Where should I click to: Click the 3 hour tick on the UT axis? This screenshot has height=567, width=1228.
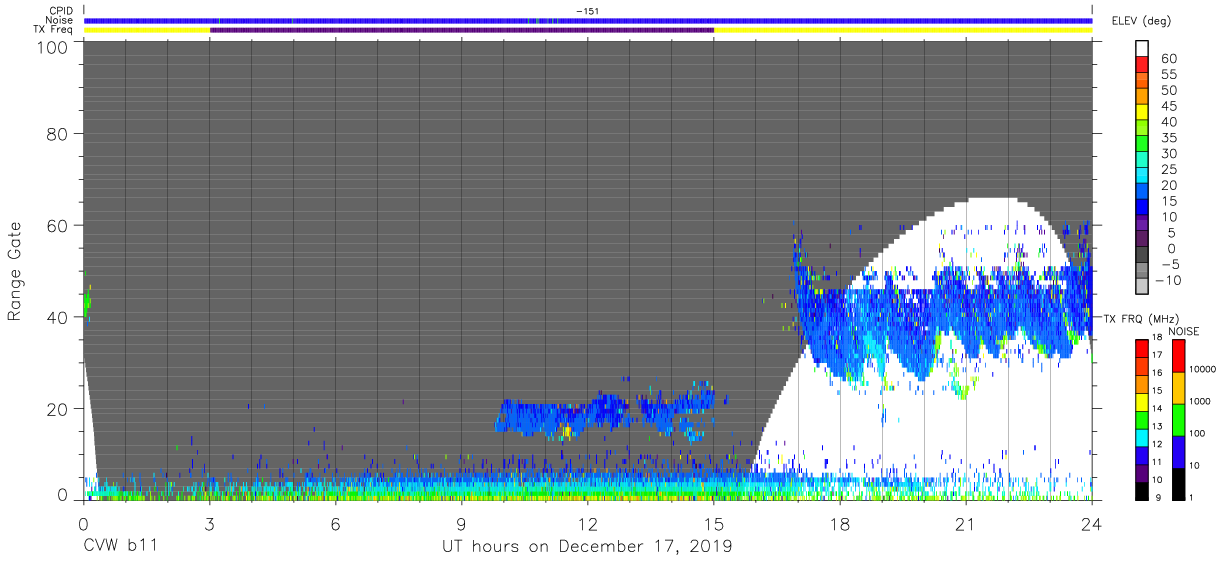pyautogui.click(x=210, y=523)
